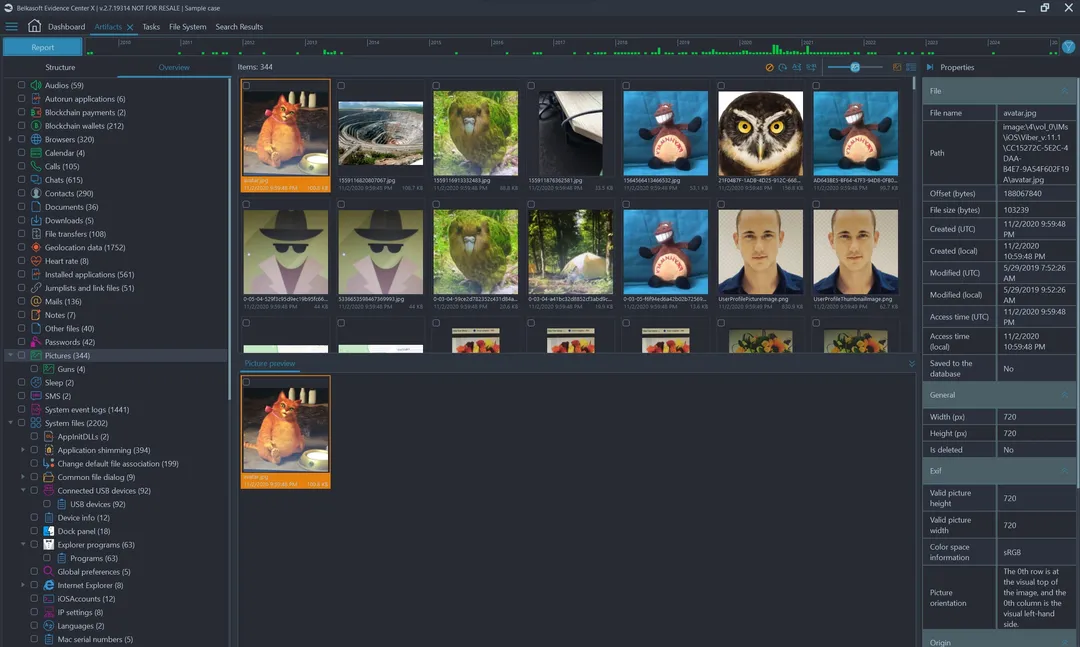Click the home Dashboard icon

coord(33,27)
